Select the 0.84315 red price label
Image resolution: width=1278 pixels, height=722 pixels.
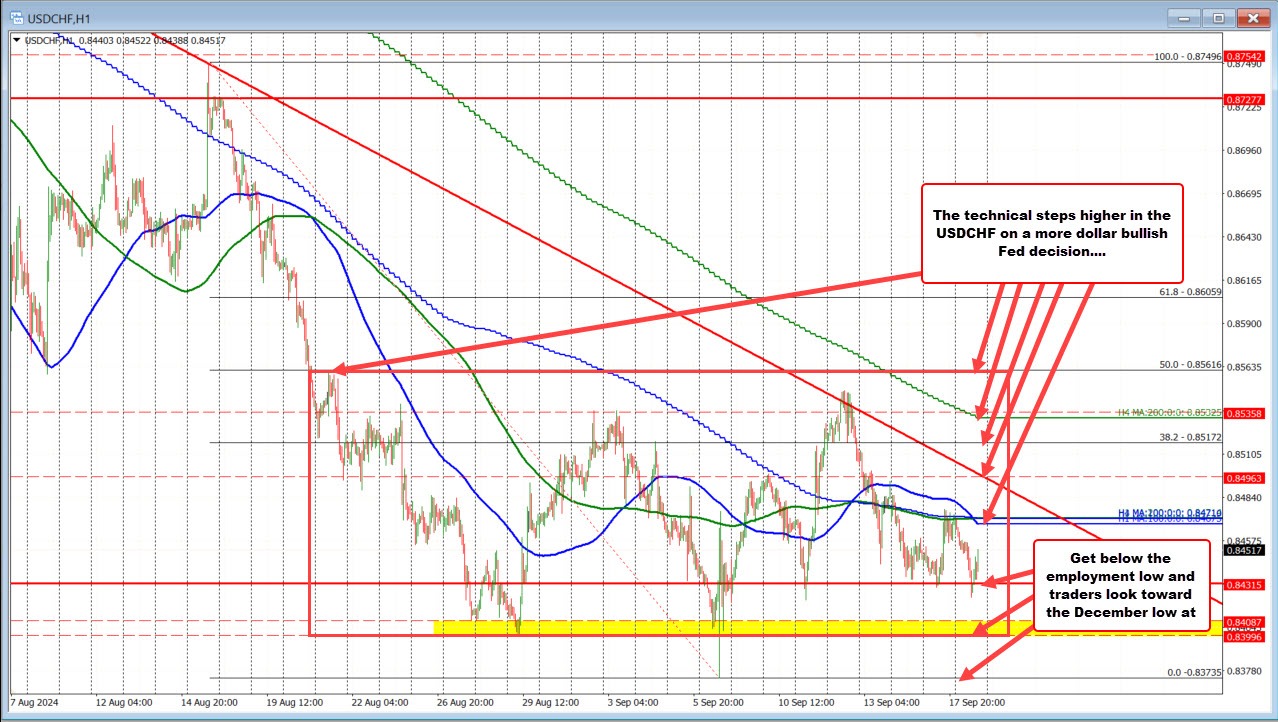click(1244, 584)
